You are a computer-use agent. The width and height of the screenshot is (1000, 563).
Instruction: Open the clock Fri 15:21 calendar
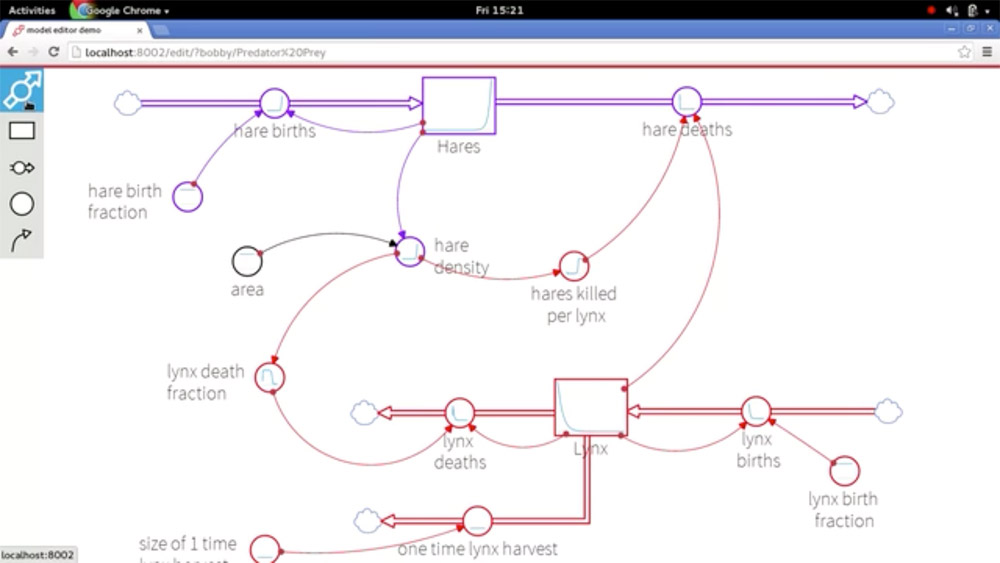click(499, 10)
